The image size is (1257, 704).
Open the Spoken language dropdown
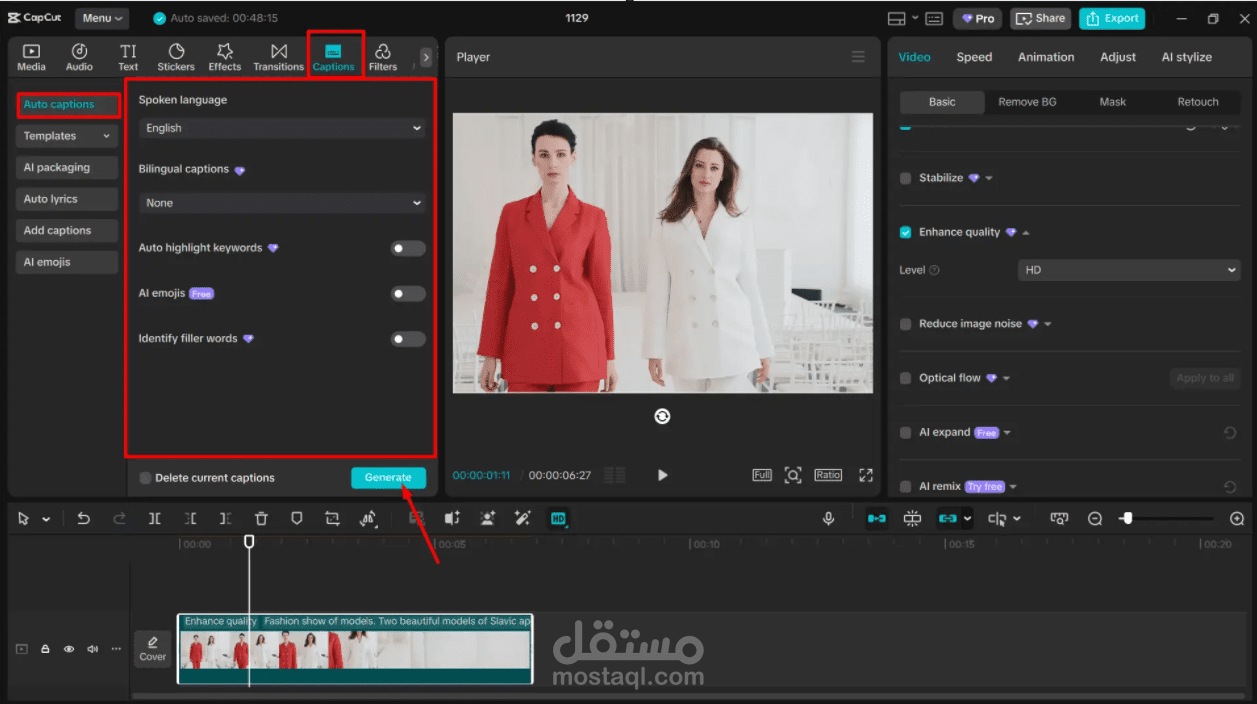point(281,128)
